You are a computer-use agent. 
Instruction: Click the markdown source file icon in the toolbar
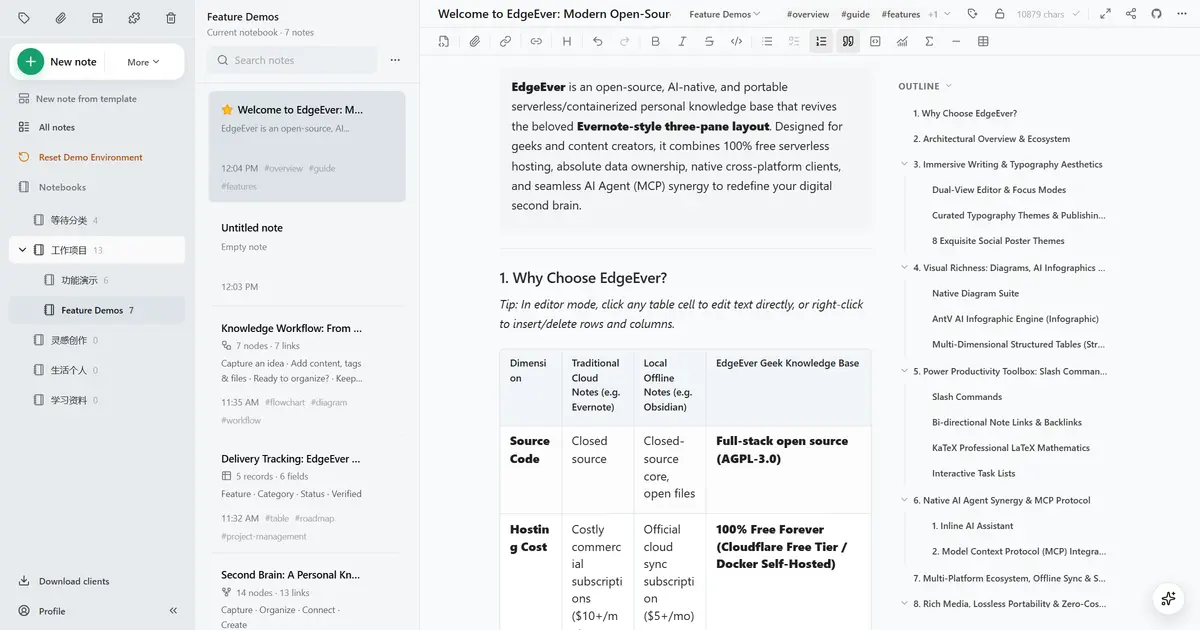pos(444,41)
